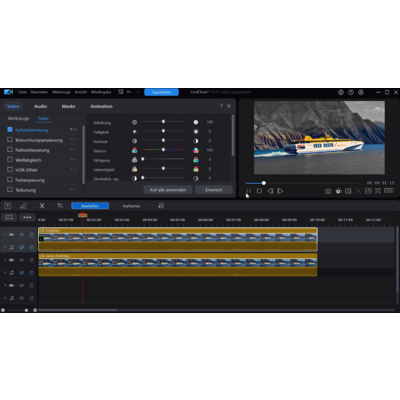The width and height of the screenshot is (400, 400).
Task: Click the stop button under the preview
Action: 259,191
